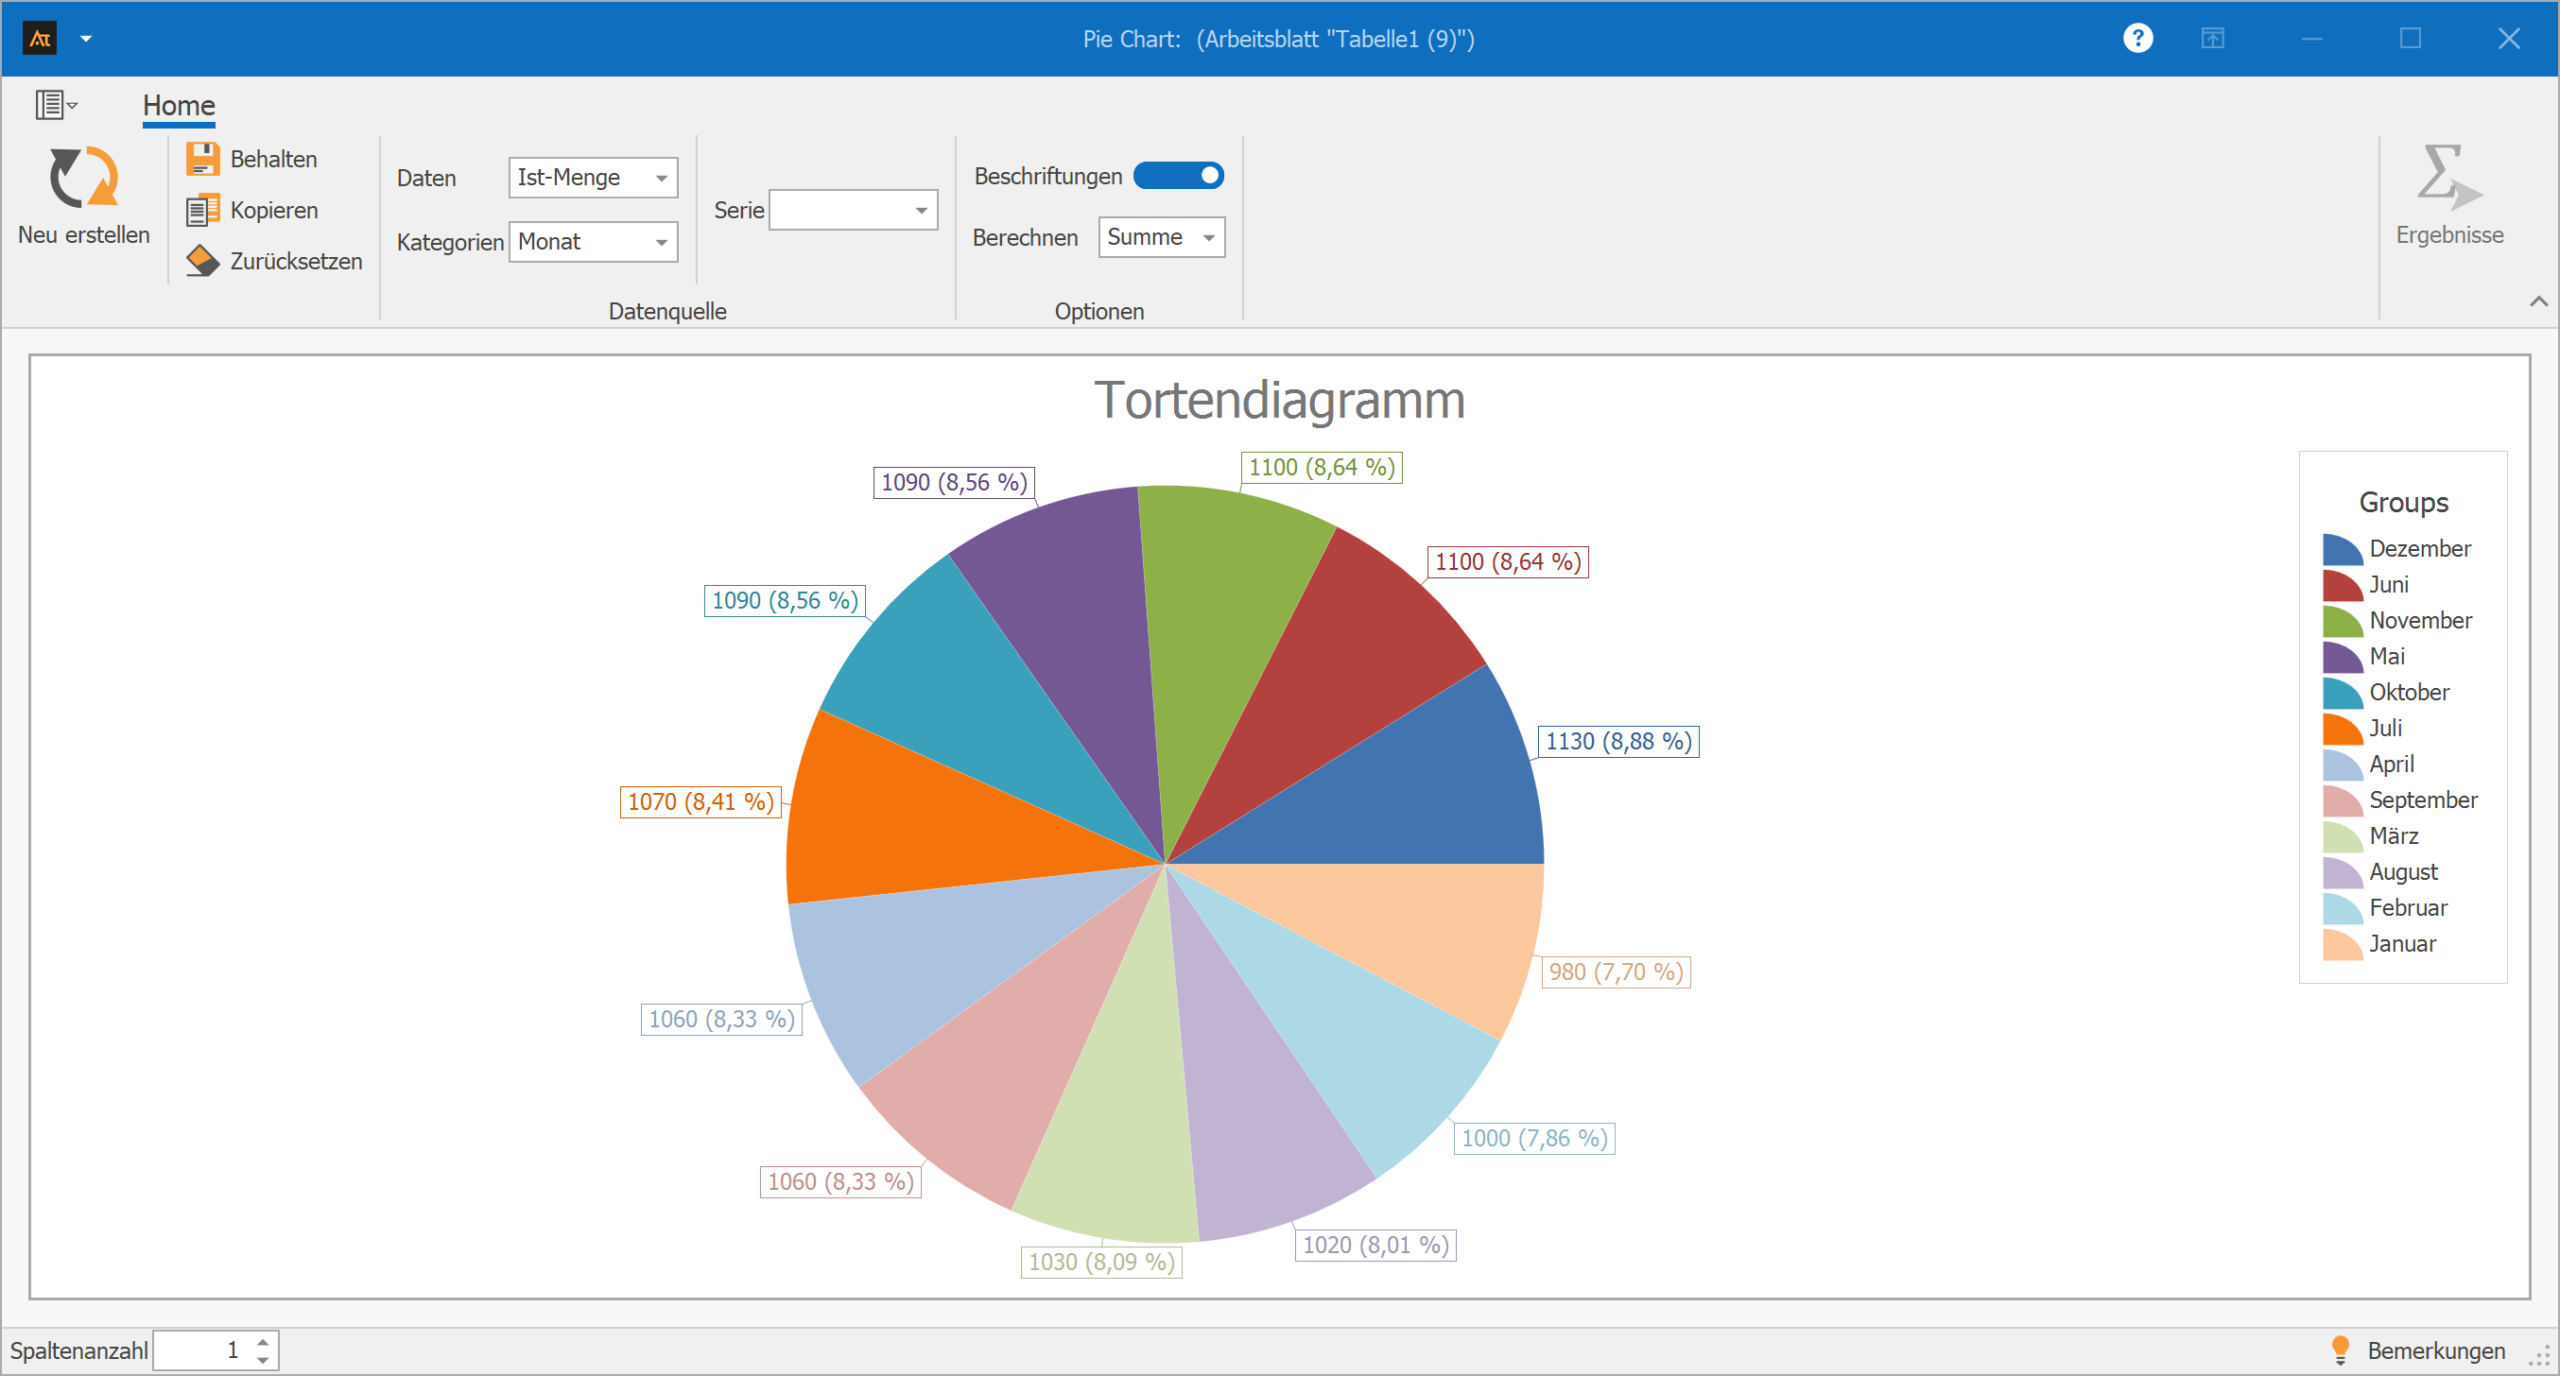Open the application menu icon below logo

pyautogui.click(x=56, y=105)
